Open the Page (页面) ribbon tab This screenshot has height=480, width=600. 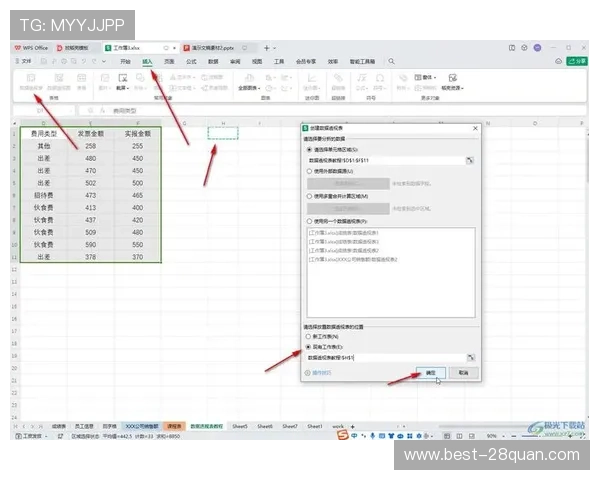point(169,62)
